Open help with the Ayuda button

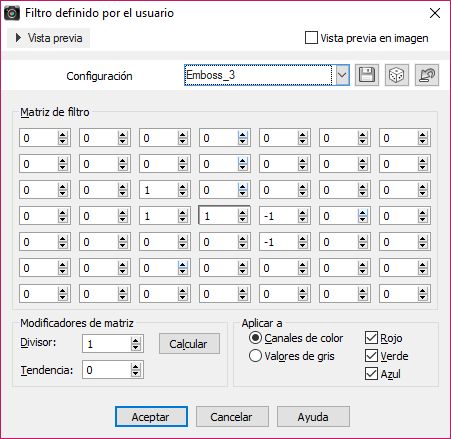click(313, 417)
